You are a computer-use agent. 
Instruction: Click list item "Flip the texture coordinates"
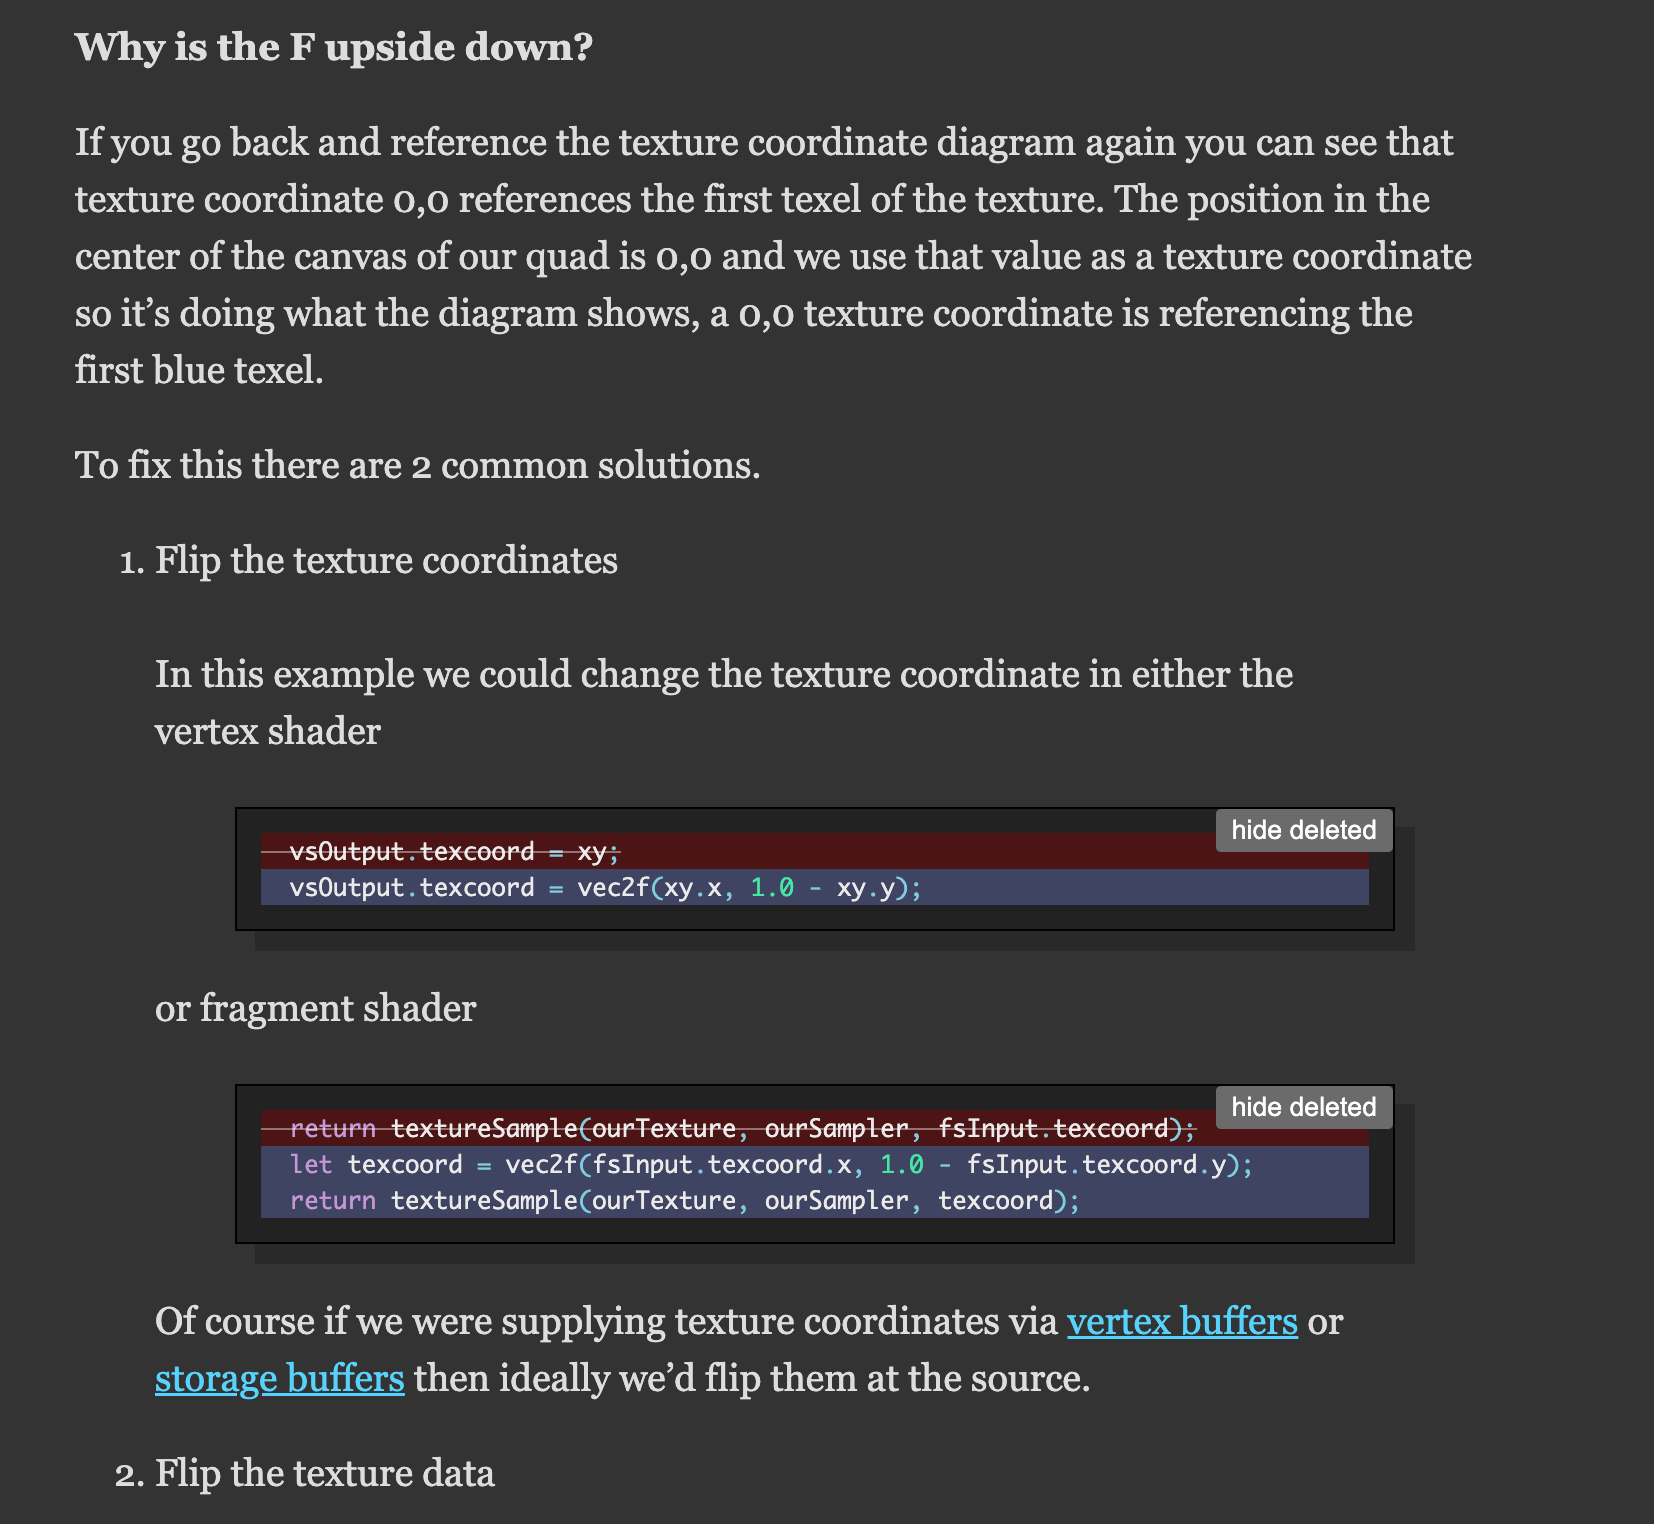(386, 560)
